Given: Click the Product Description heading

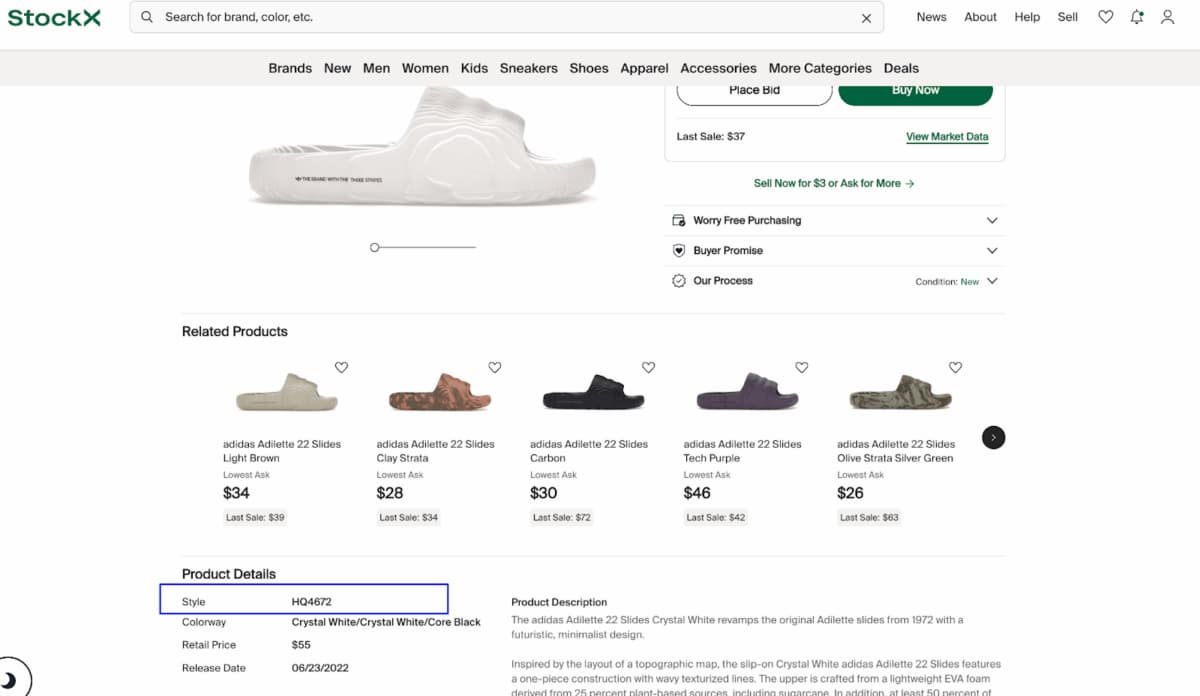Looking at the screenshot, I should 559,602.
